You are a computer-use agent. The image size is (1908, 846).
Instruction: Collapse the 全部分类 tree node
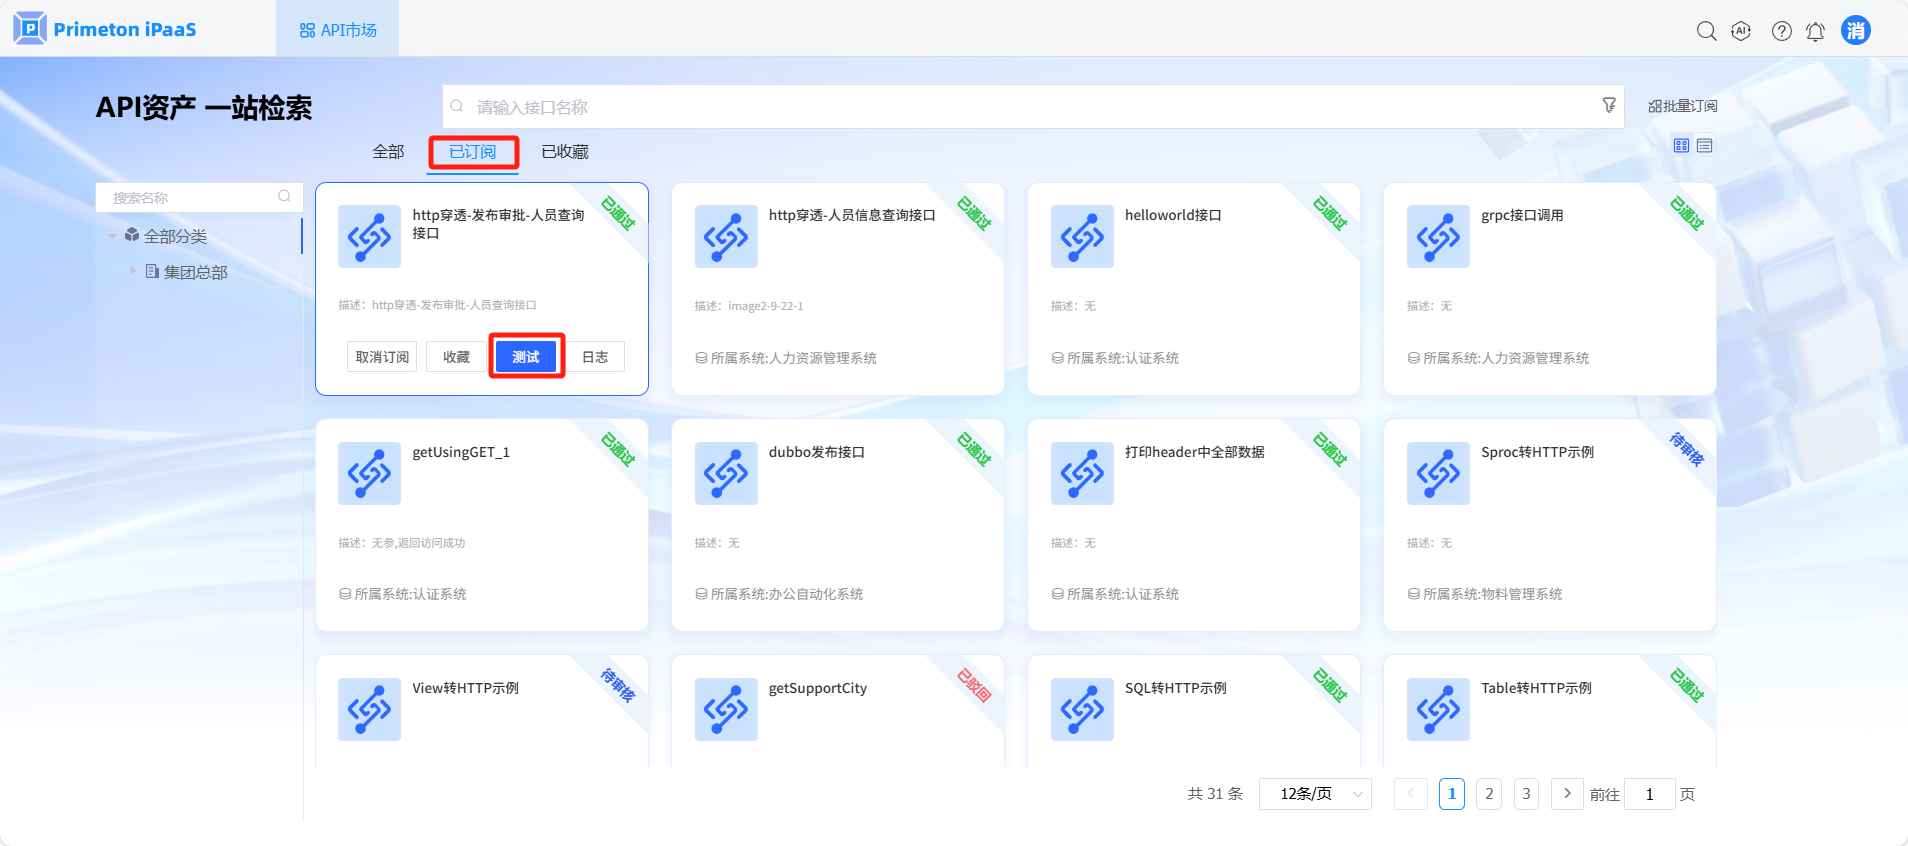point(112,237)
